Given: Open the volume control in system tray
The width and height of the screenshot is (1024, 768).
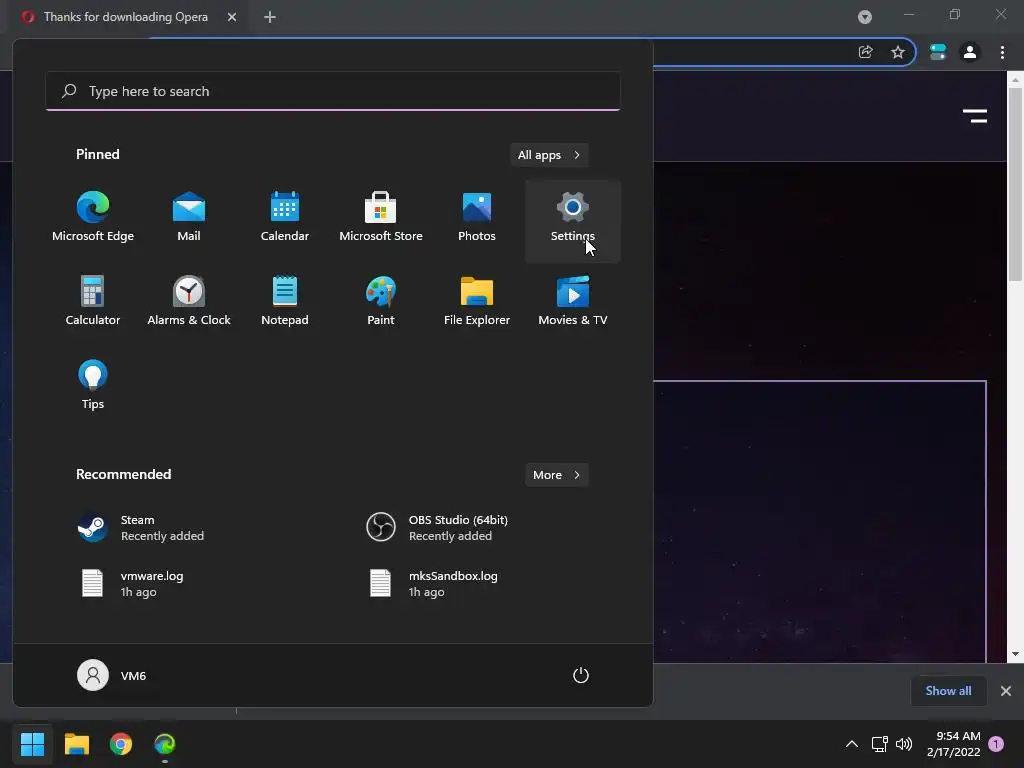Looking at the screenshot, I should point(904,744).
